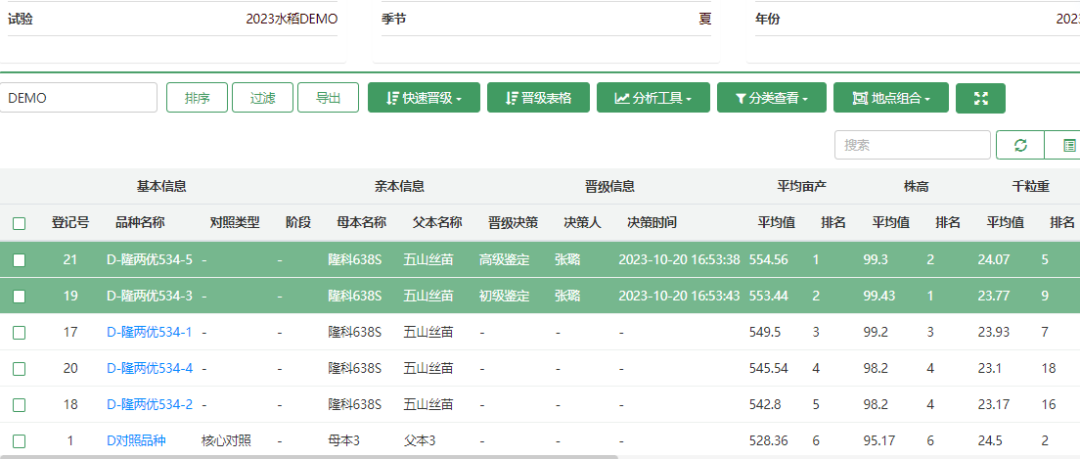
Task: Click the 品种名称 column header
Action: tap(140, 223)
